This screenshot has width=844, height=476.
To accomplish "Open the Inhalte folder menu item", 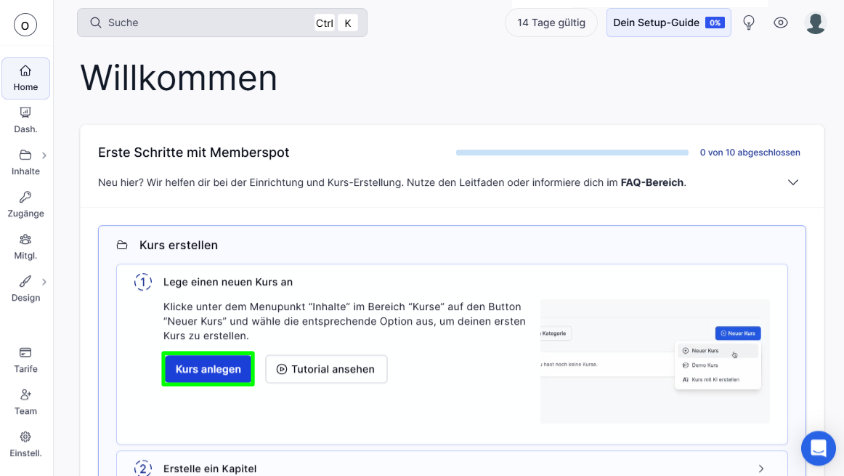I will [25, 163].
